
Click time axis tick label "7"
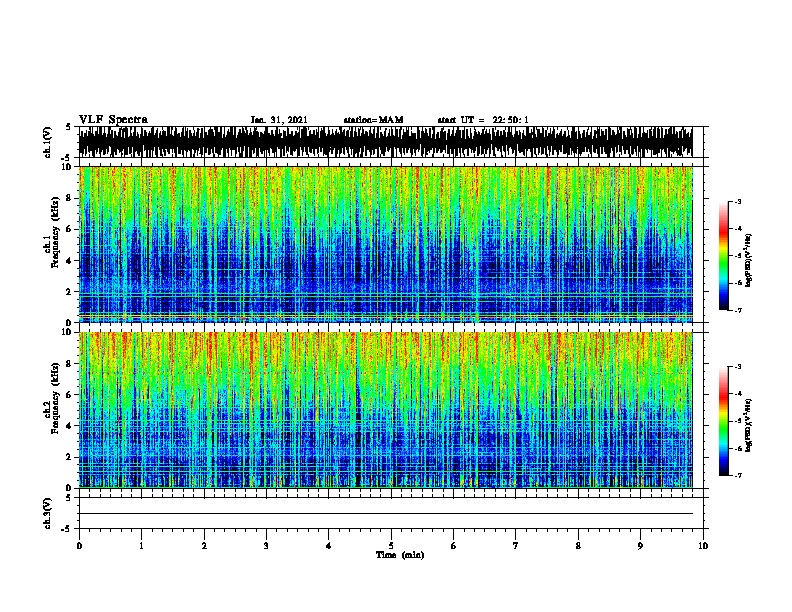click(x=516, y=546)
